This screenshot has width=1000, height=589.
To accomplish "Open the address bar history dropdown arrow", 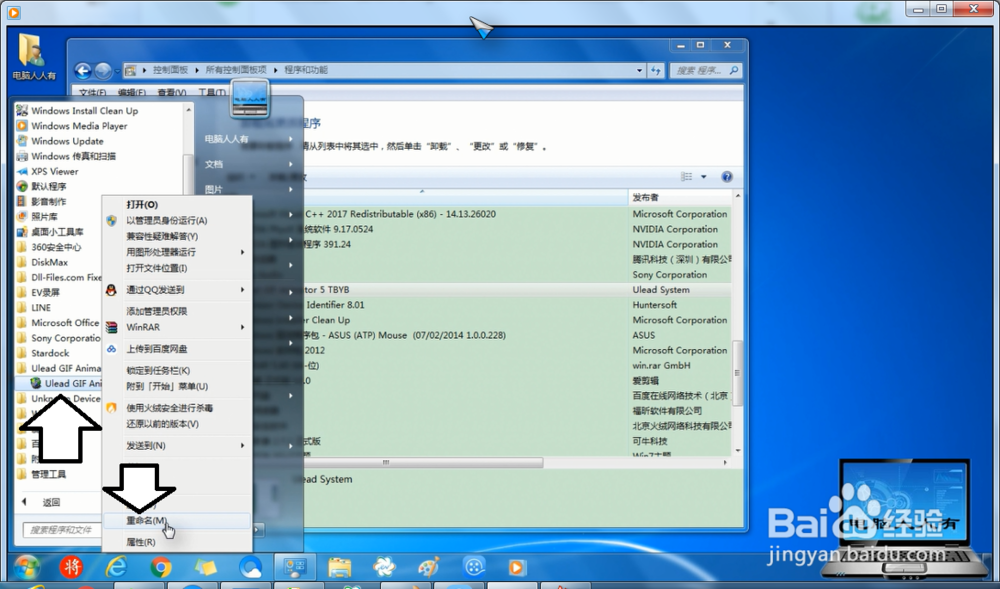I will click(x=639, y=70).
